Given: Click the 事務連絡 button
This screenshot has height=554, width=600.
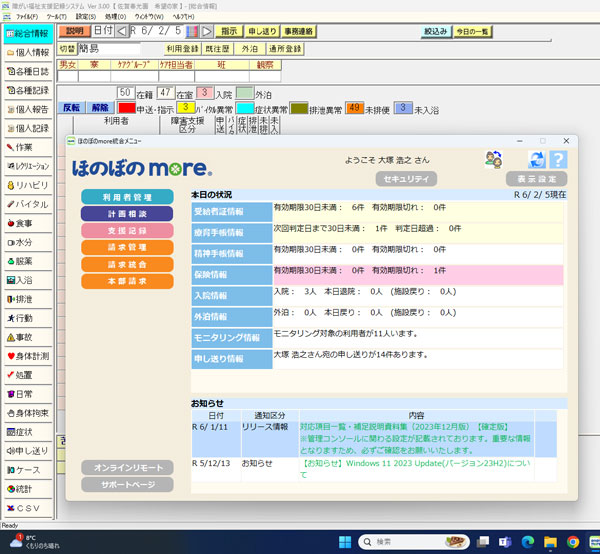Looking at the screenshot, I should pos(298,31).
